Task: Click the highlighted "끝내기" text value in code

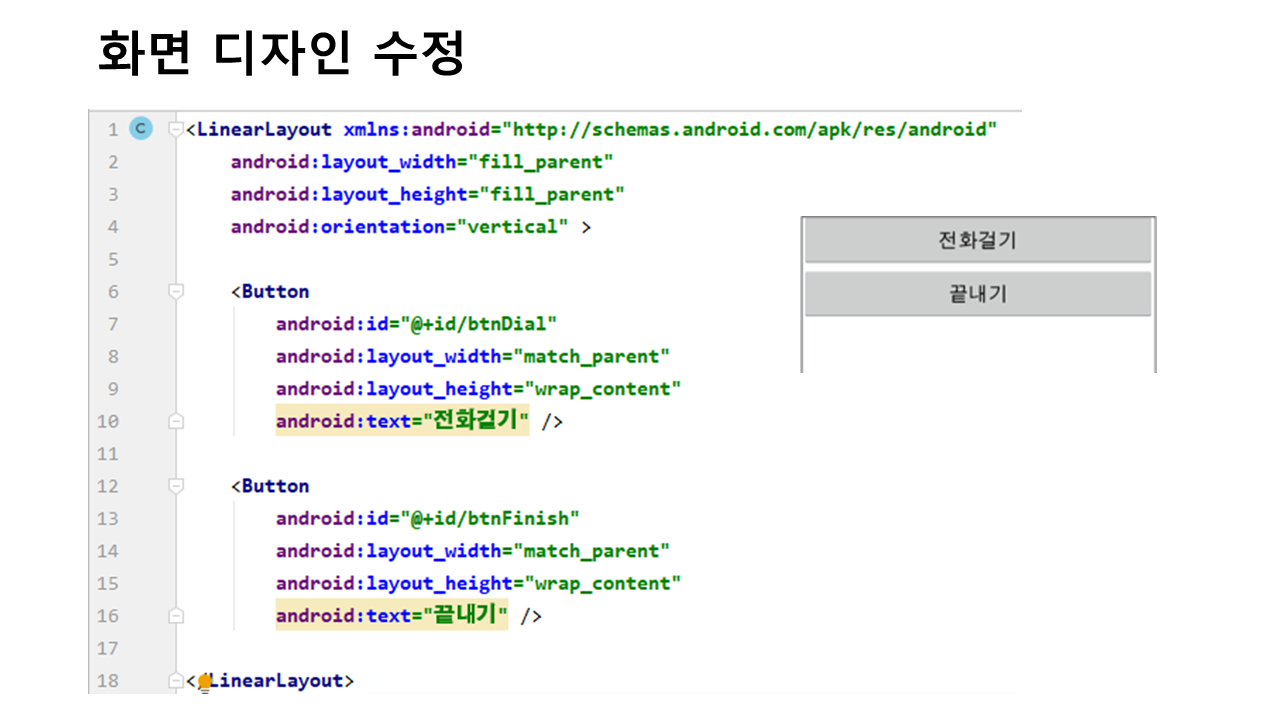Action: coord(465,616)
